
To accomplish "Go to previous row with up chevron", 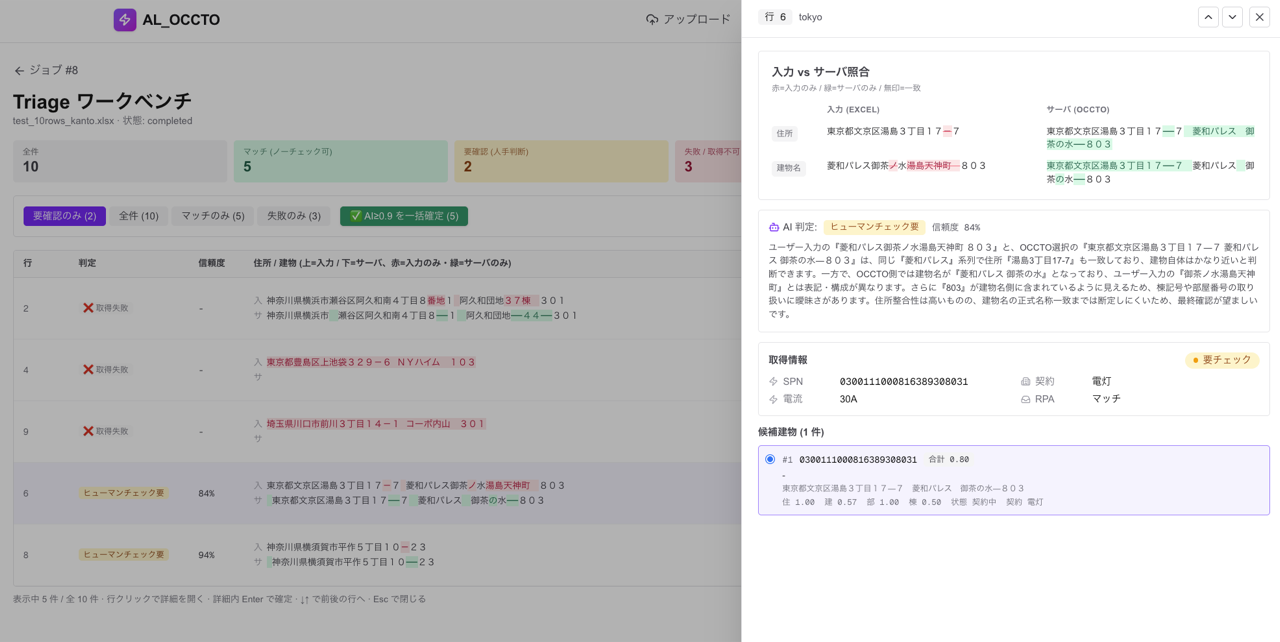I will 1208,17.
